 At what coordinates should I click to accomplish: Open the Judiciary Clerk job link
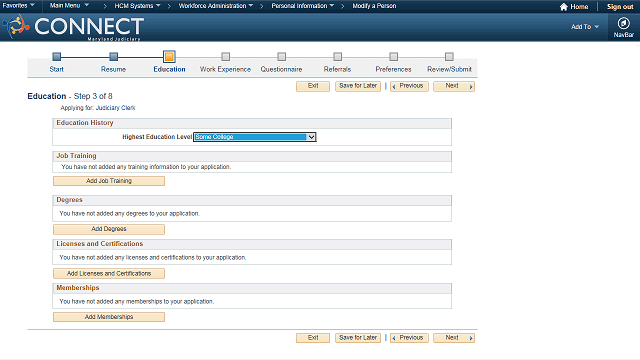tap(116, 108)
